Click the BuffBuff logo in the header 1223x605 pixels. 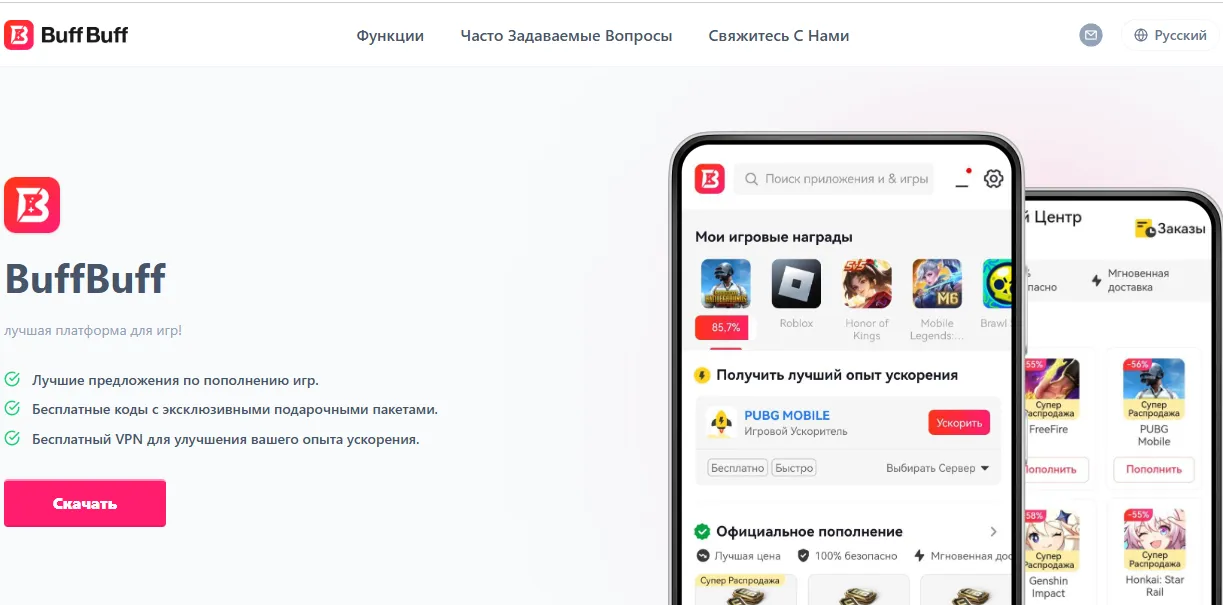pos(66,35)
